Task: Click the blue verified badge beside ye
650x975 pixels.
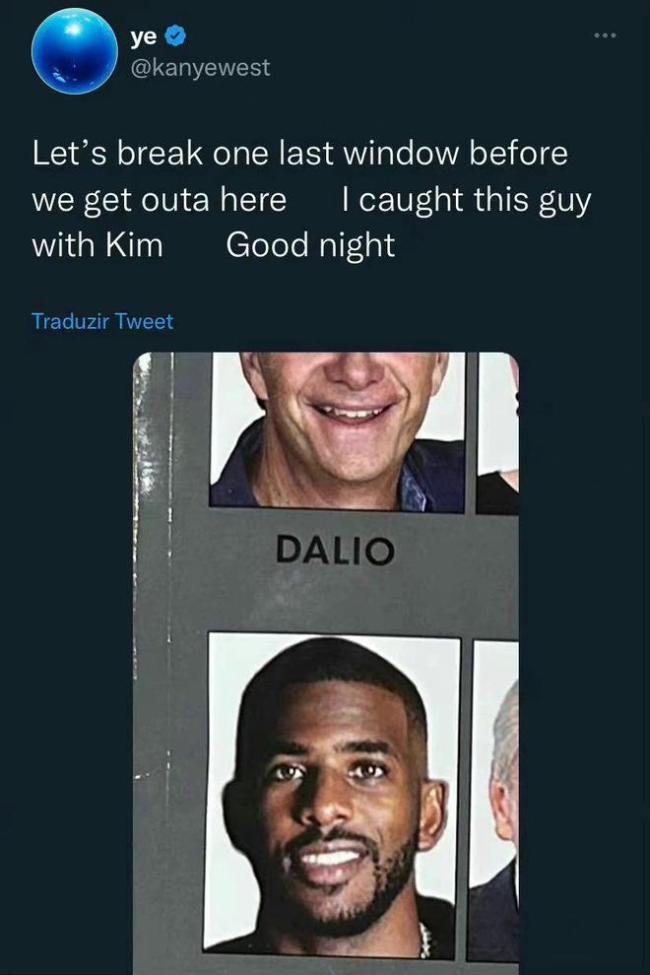Action: click(176, 37)
